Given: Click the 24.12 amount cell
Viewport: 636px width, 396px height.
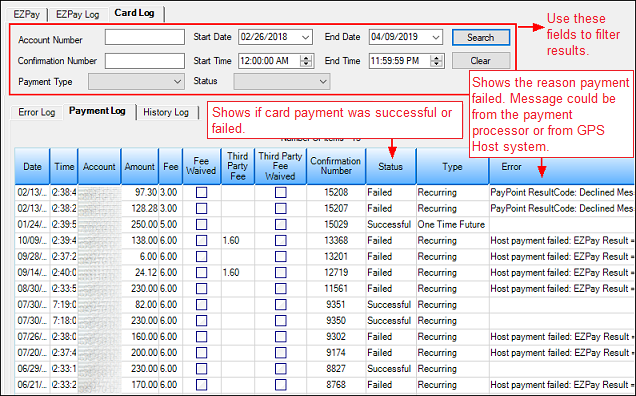Looking at the screenshot, I should click(x=140, y=273).
